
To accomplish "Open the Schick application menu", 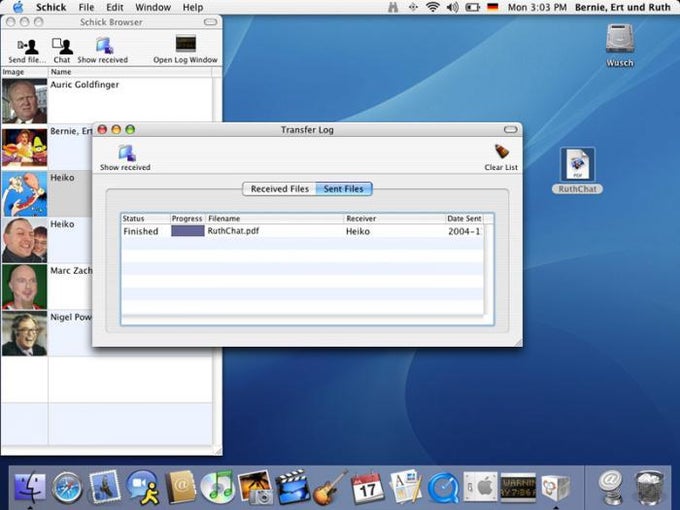I will pyautogui.click(x=51, y=7).
